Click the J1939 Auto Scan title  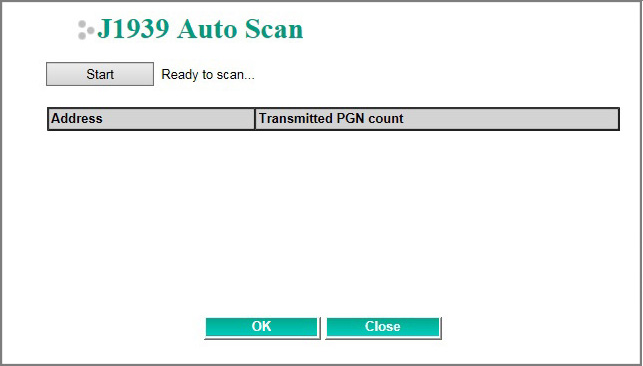200,29
